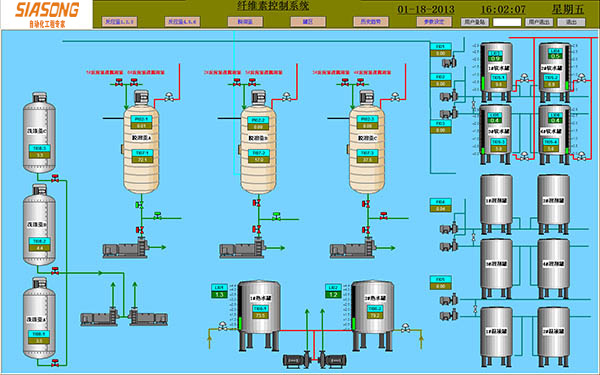
Task: Toggle the green branch valve right of 胶溶釜B outlet
Action: [x=276, y=216]
